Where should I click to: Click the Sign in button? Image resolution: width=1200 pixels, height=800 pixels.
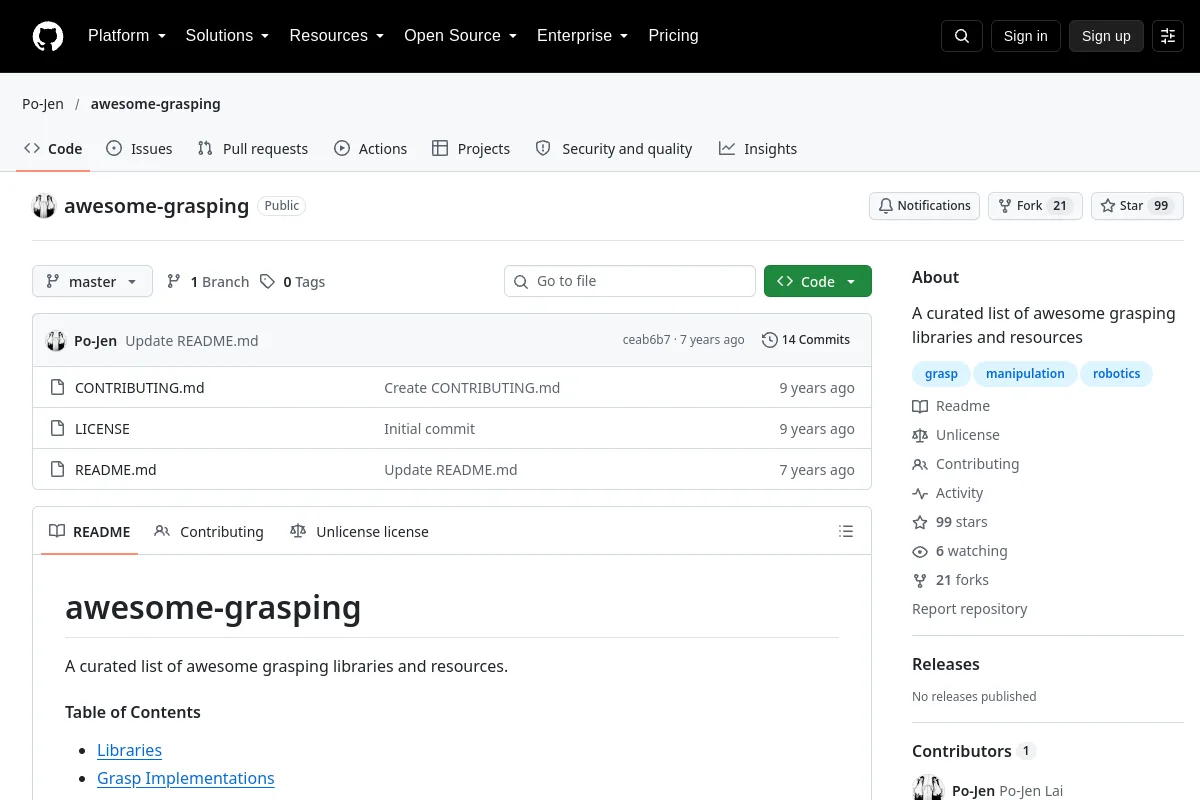tap(1025, 36)
